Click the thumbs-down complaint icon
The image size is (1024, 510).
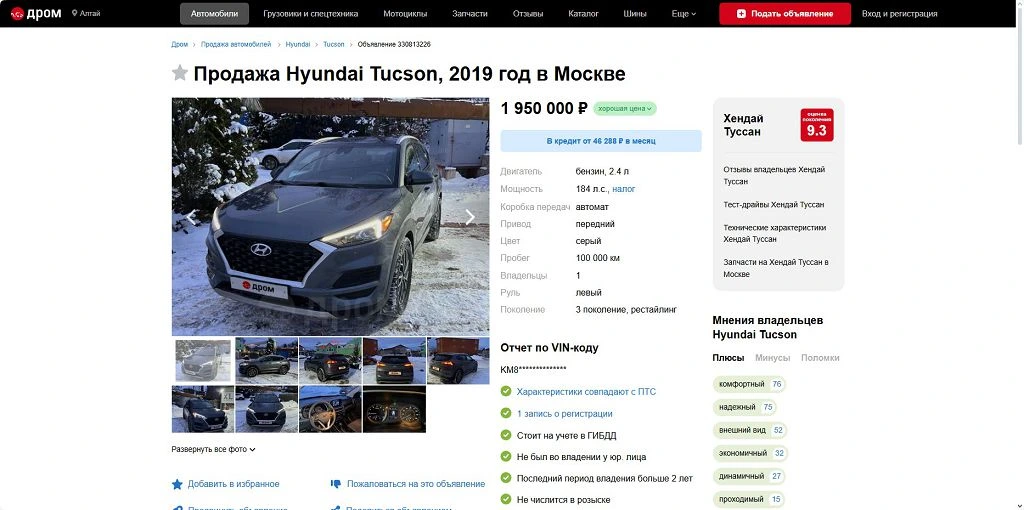click(336, 484)
